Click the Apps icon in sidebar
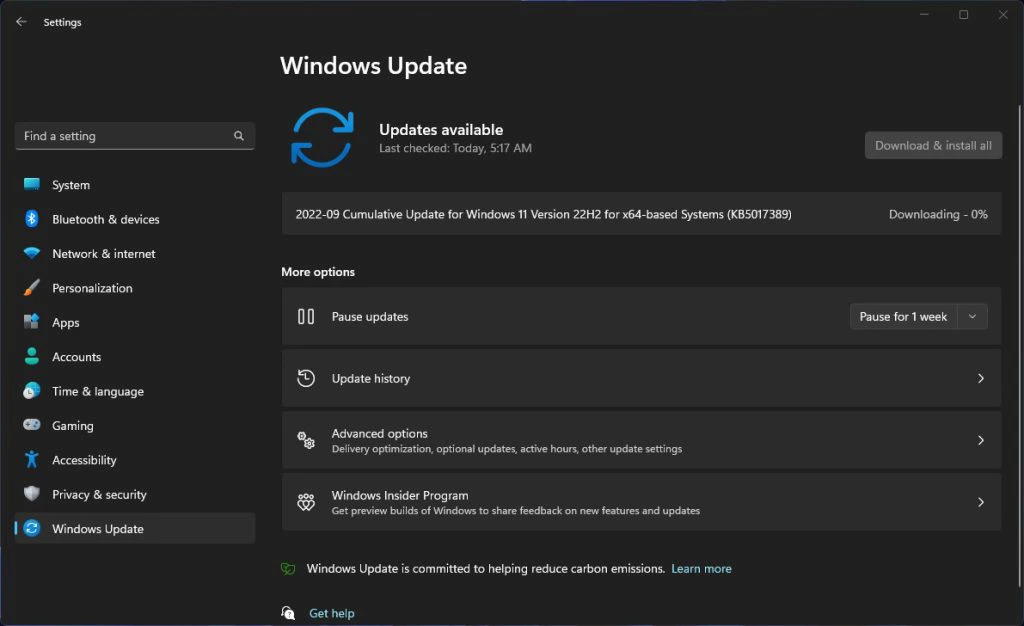This screenshot has height=626, width=1024. pyautogui.click(x=31, y=322)
